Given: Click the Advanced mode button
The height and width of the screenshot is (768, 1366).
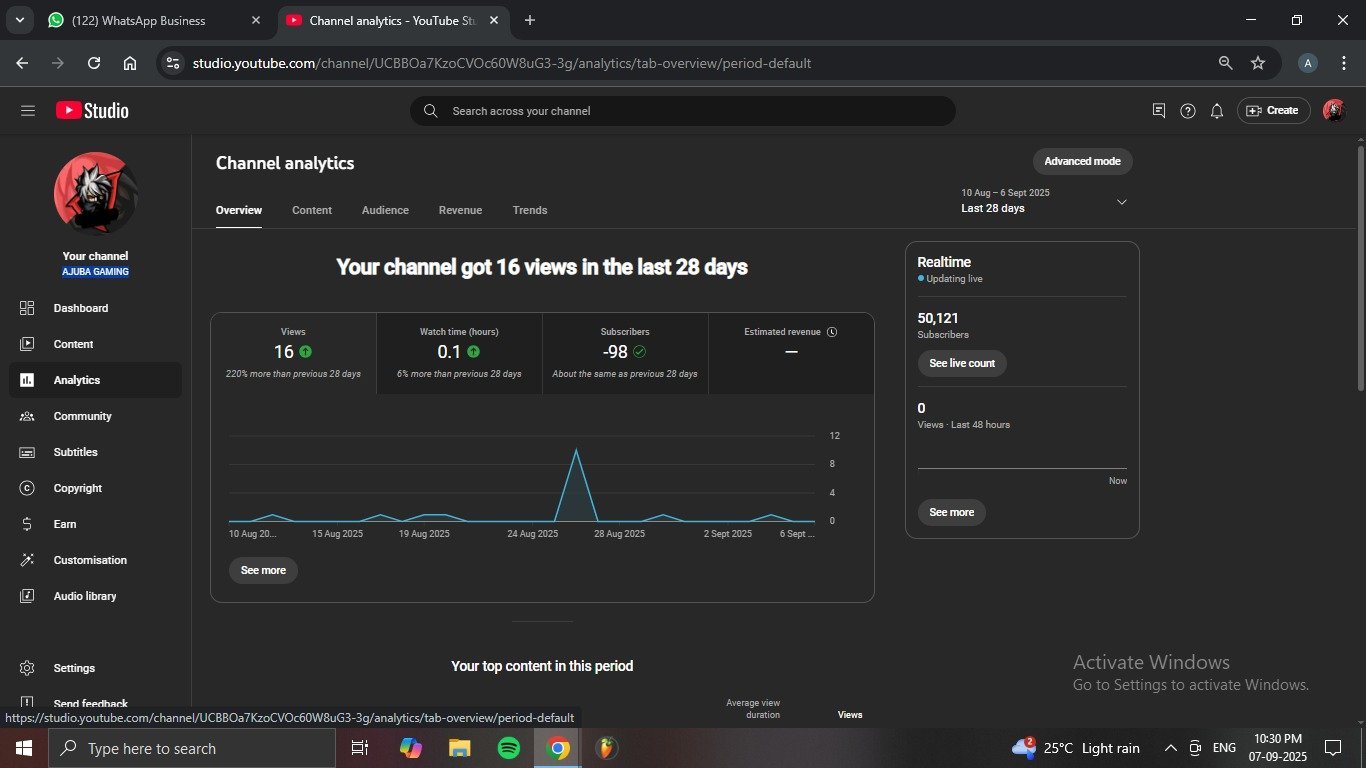Looking at the screenshot, I should (1082, 161).
